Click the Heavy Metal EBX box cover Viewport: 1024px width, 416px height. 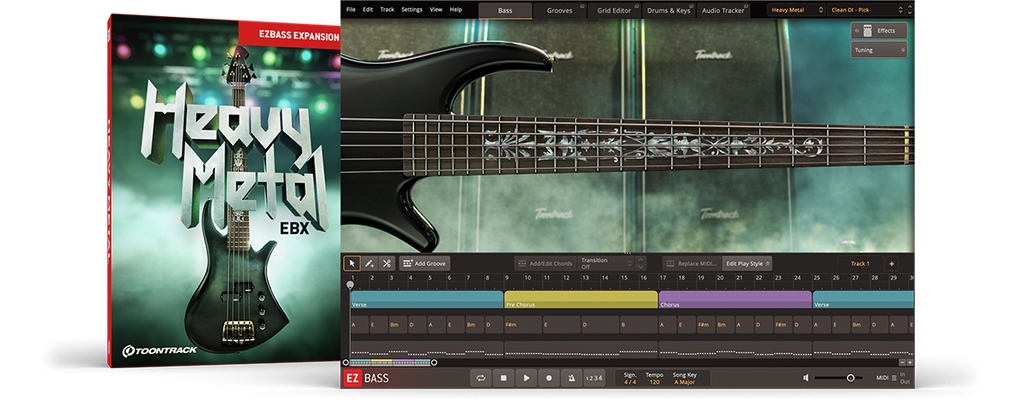point(224,189)
